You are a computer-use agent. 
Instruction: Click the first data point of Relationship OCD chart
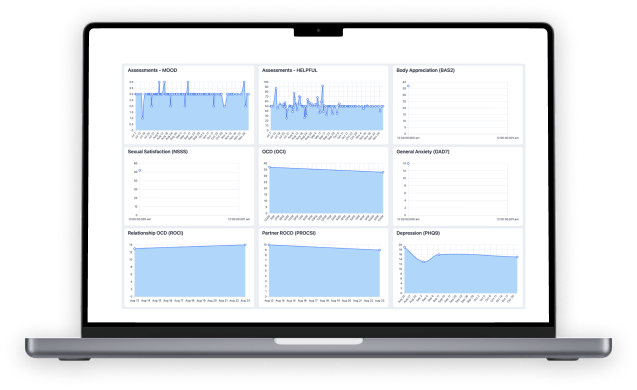134,249
